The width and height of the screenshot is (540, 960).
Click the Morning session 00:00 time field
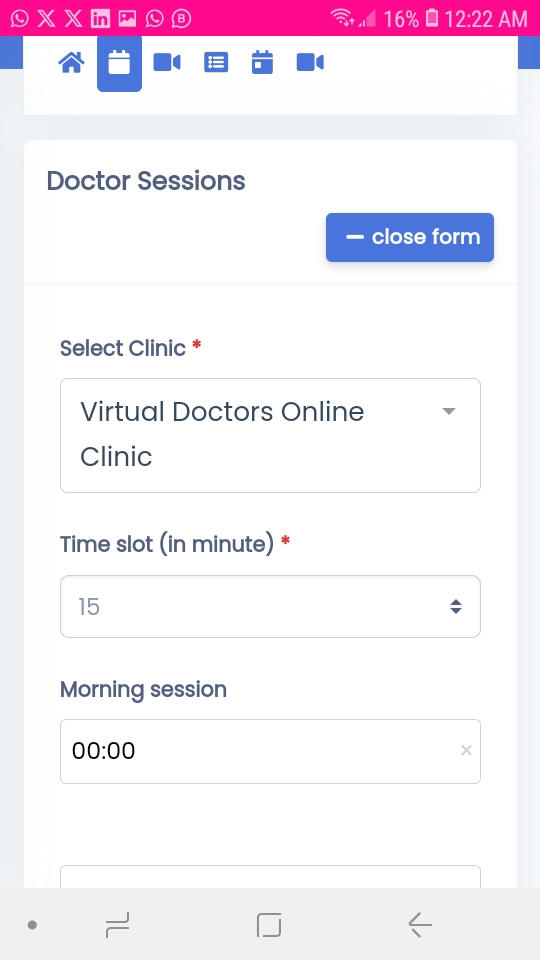(x=270, y=751)
